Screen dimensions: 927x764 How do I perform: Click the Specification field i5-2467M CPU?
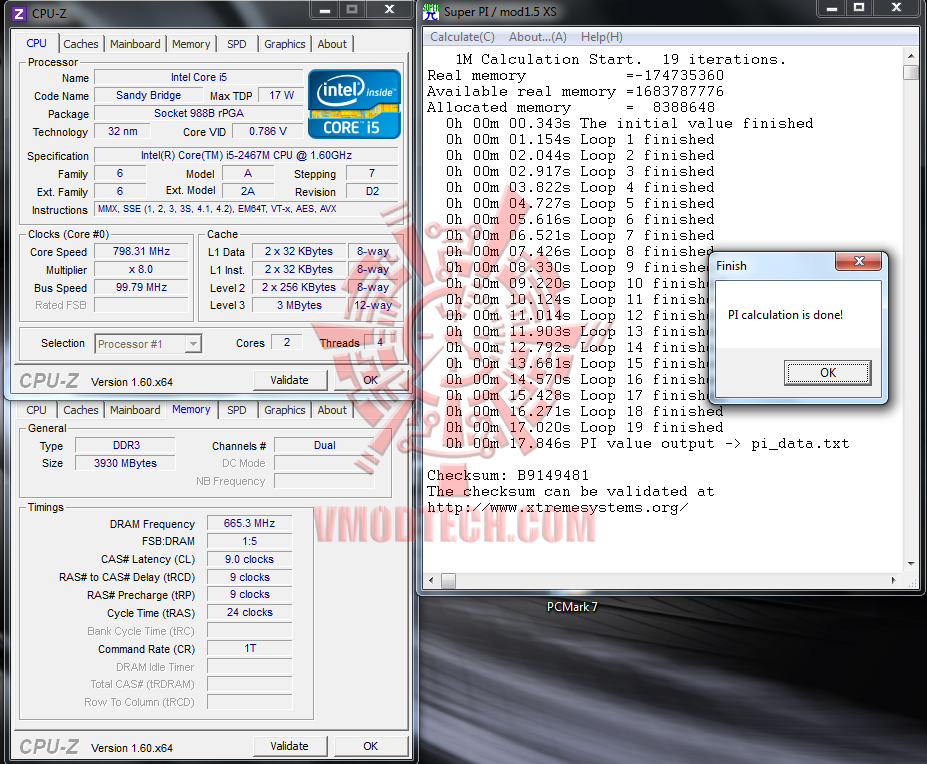pos(247,156)
